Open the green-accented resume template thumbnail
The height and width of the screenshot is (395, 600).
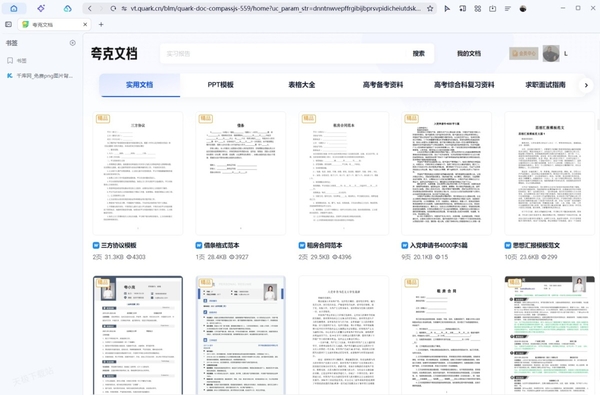549,335
